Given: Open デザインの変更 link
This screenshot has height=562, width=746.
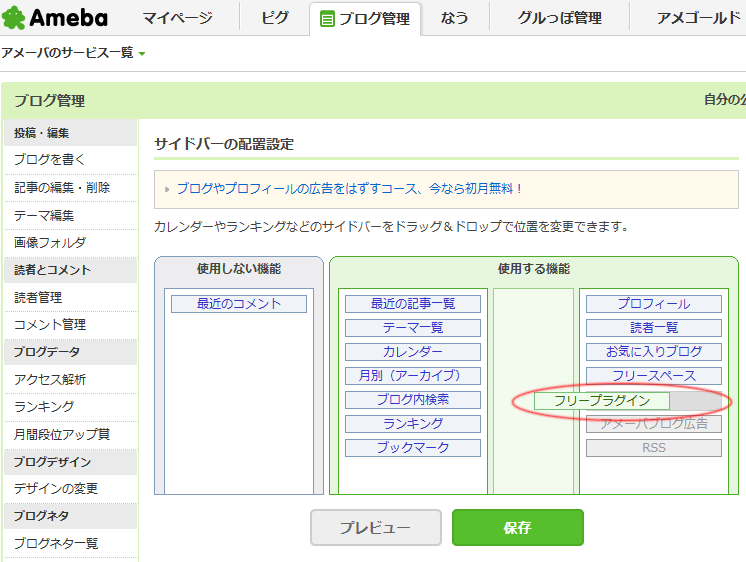Looking at the screenshot, I should pos(56,488).
